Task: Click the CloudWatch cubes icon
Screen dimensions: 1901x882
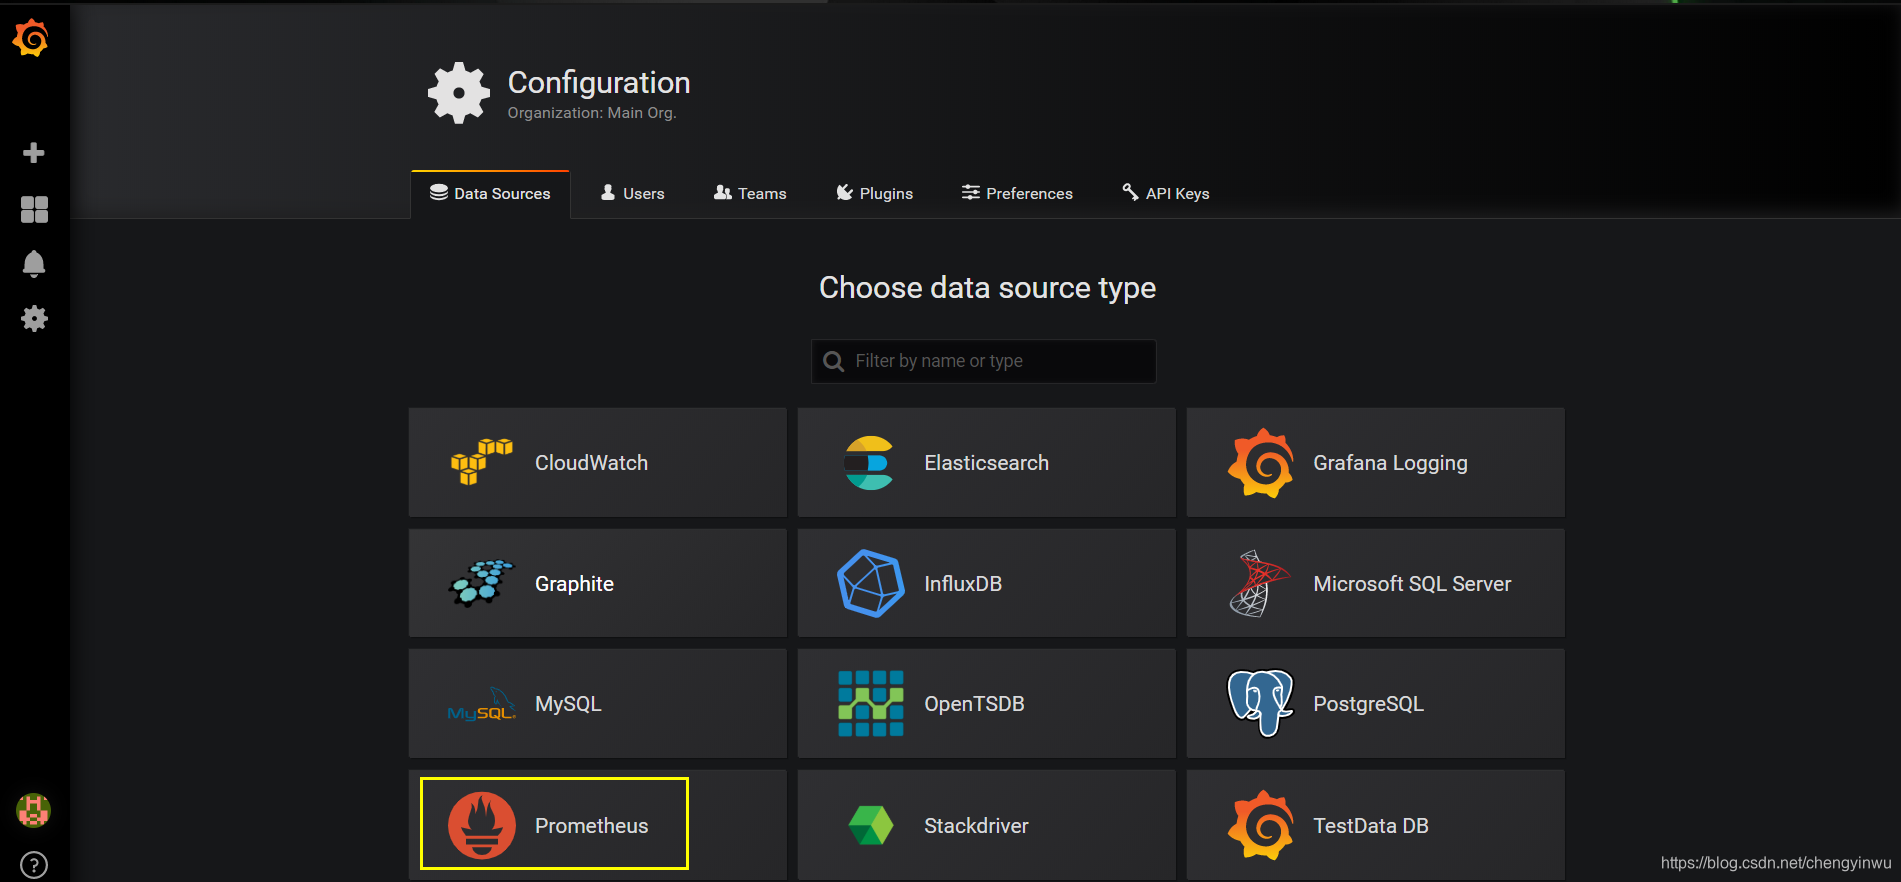Action: [x=481, y=462]
